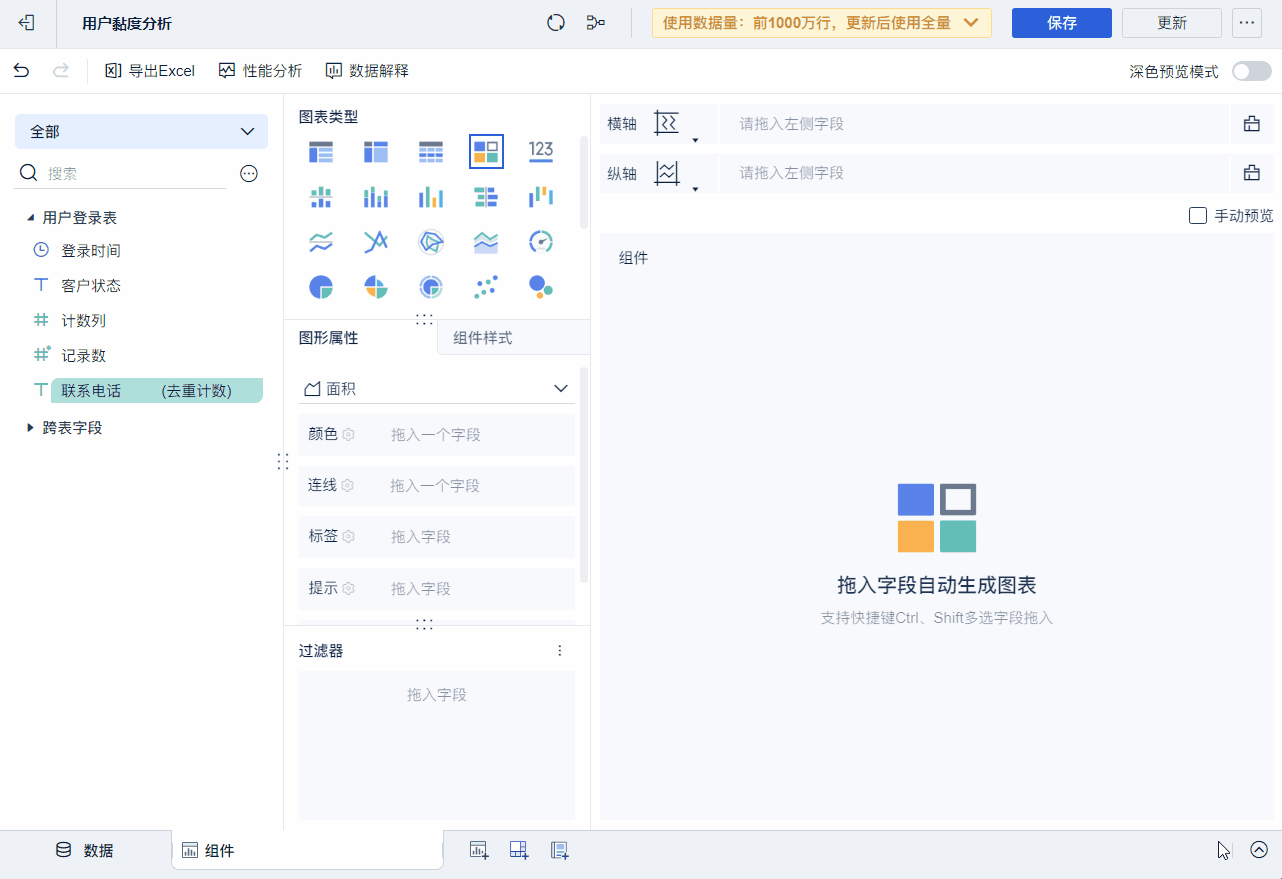This screenshot has height=879, width=1282.
Task: Choose the bubble chart type
Action: (541, 287)
